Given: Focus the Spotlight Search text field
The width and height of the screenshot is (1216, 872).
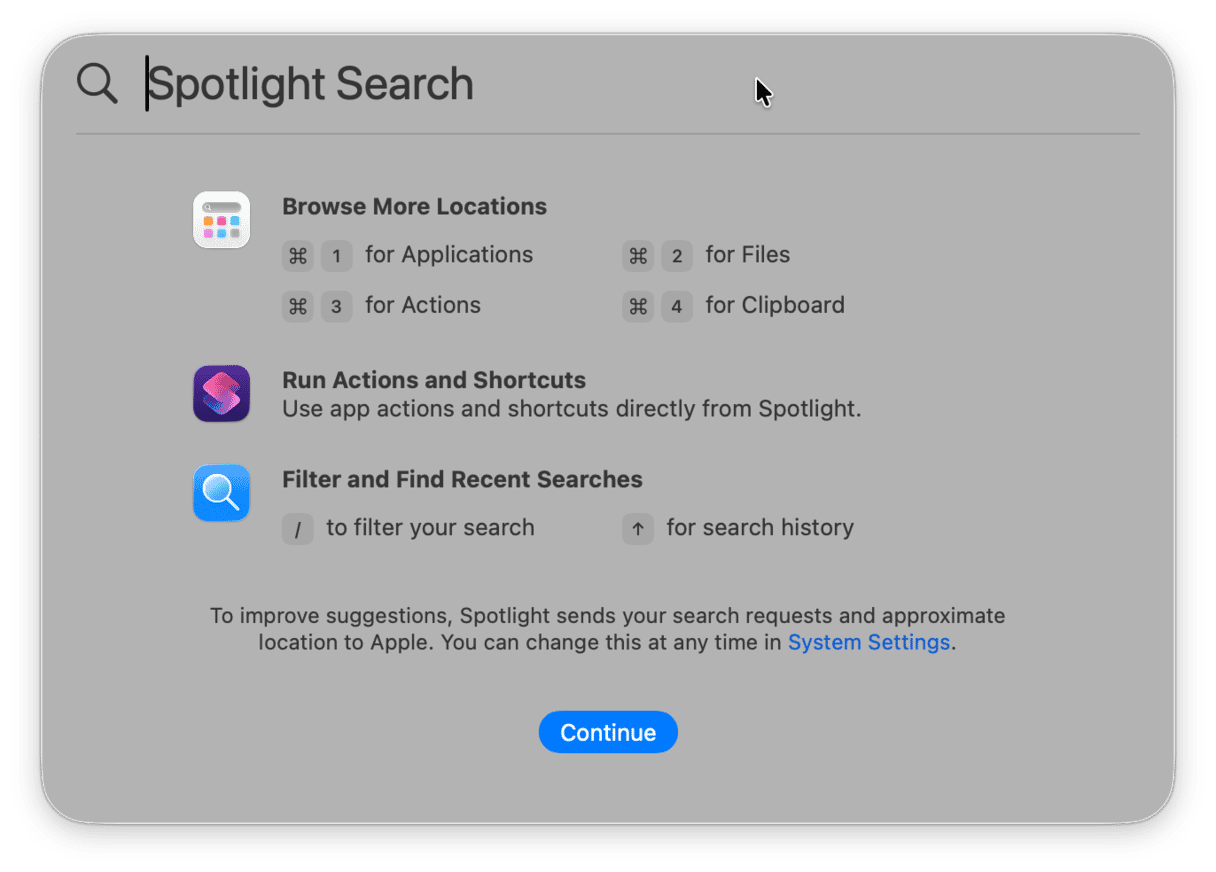Looking at the screenshot, I should coord(640,83).
